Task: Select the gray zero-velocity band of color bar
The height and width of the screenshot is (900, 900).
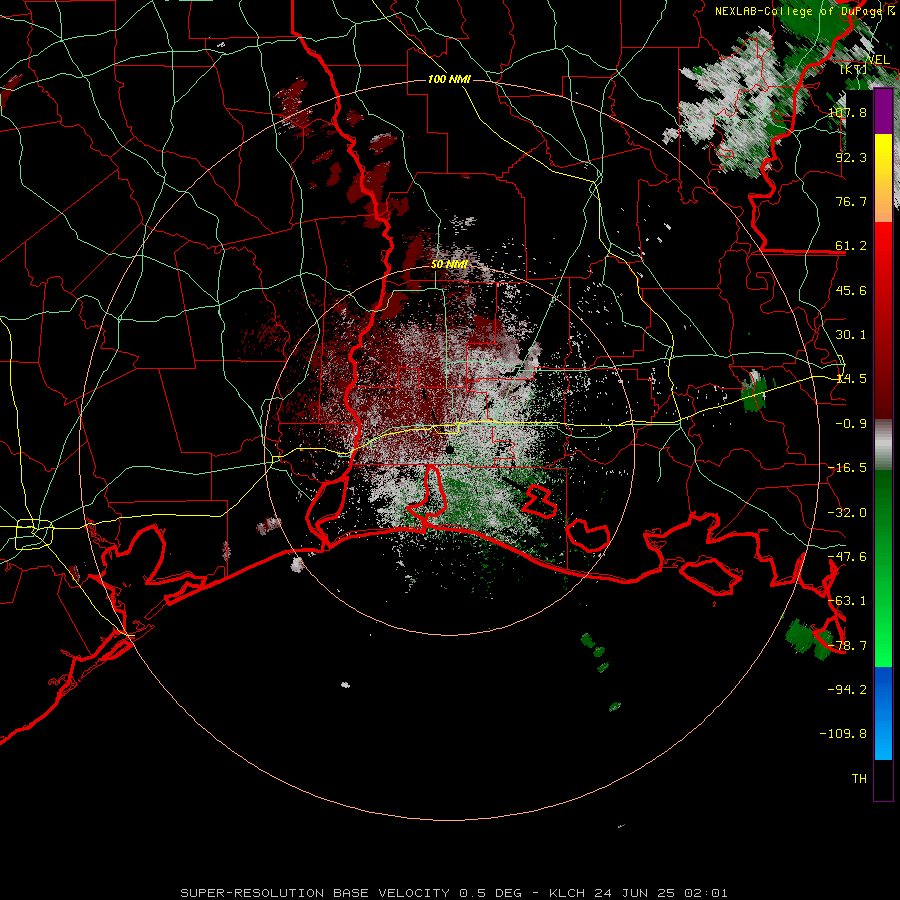Action: (x=883, y=445)
